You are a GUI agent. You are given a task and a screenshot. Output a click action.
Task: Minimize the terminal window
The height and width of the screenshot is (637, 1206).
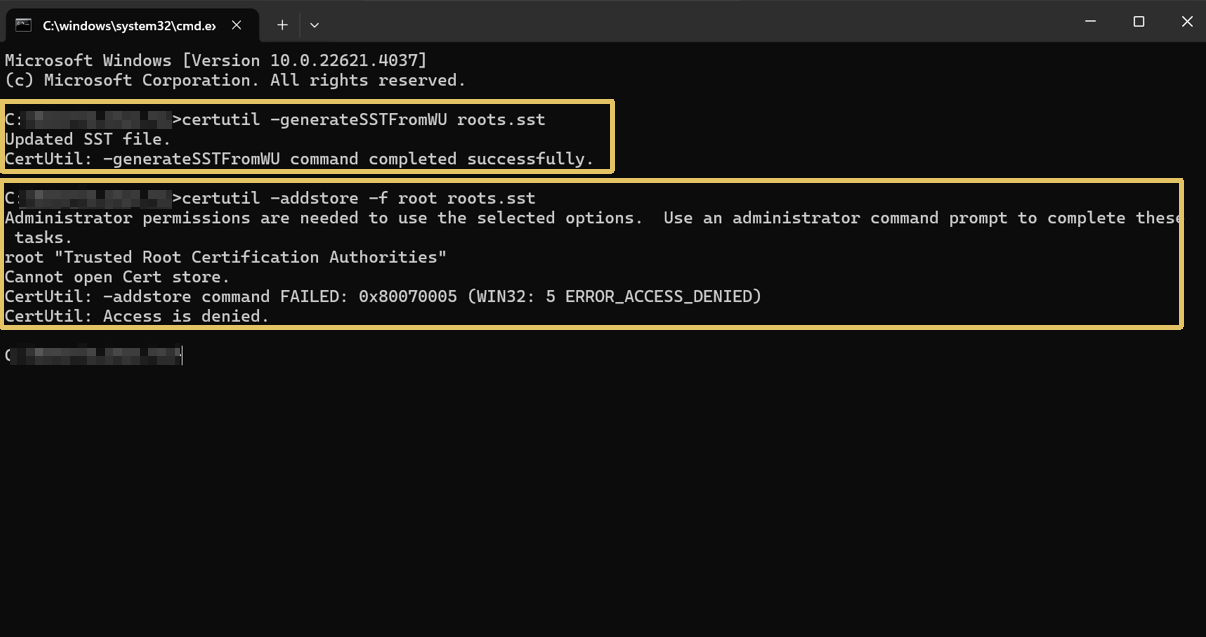1090,21
